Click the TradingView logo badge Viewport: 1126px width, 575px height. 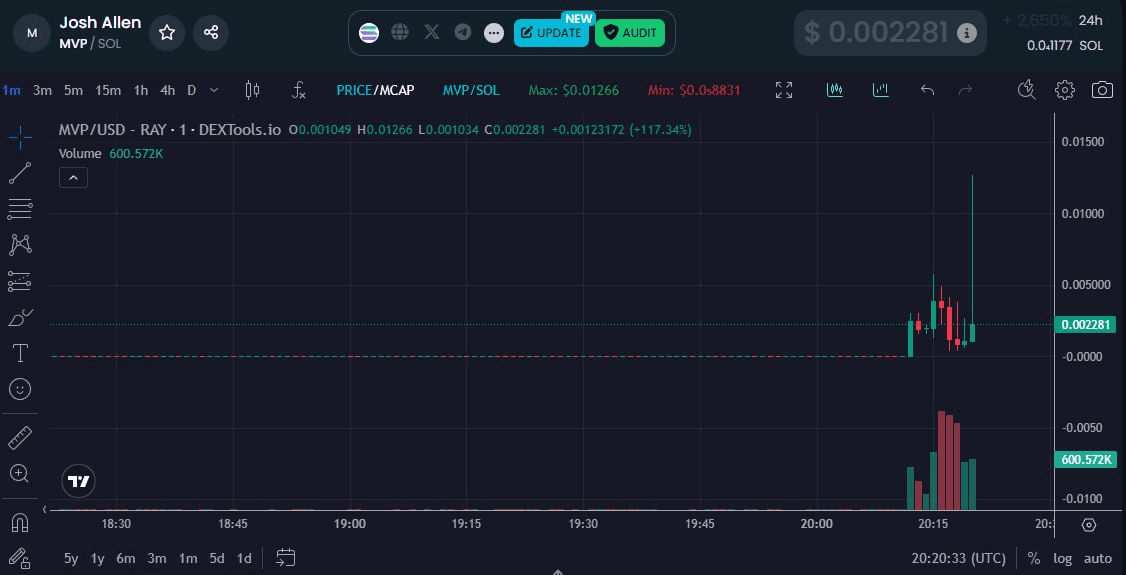pos(79,481)
